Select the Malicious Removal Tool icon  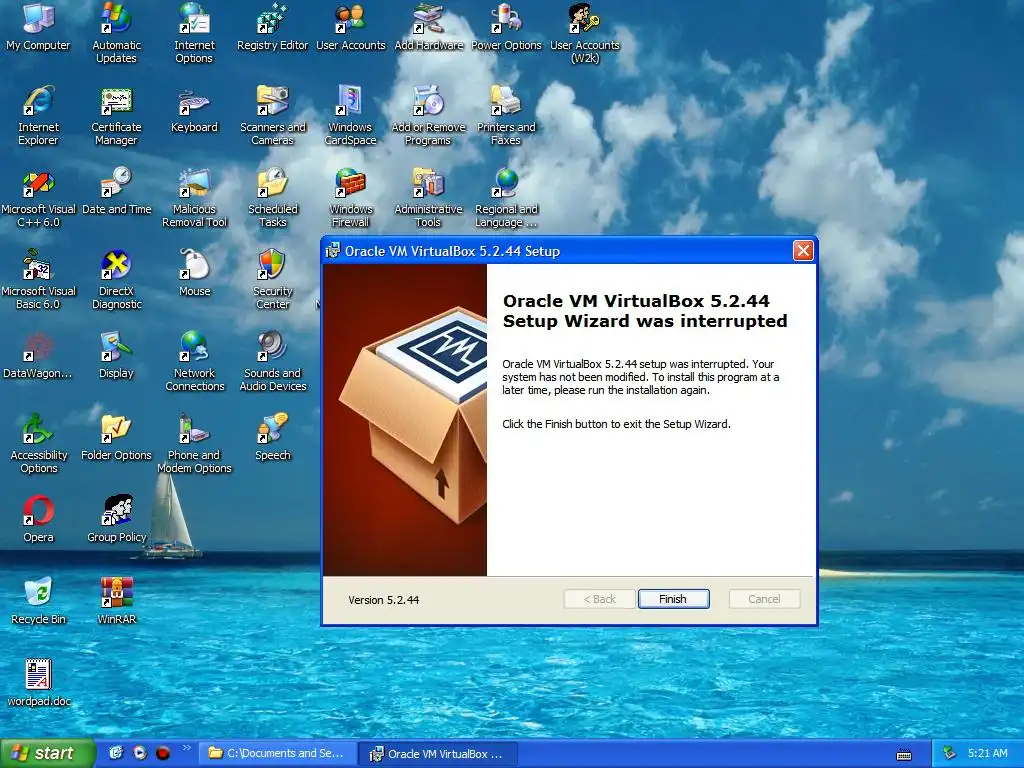click(194, 197)
